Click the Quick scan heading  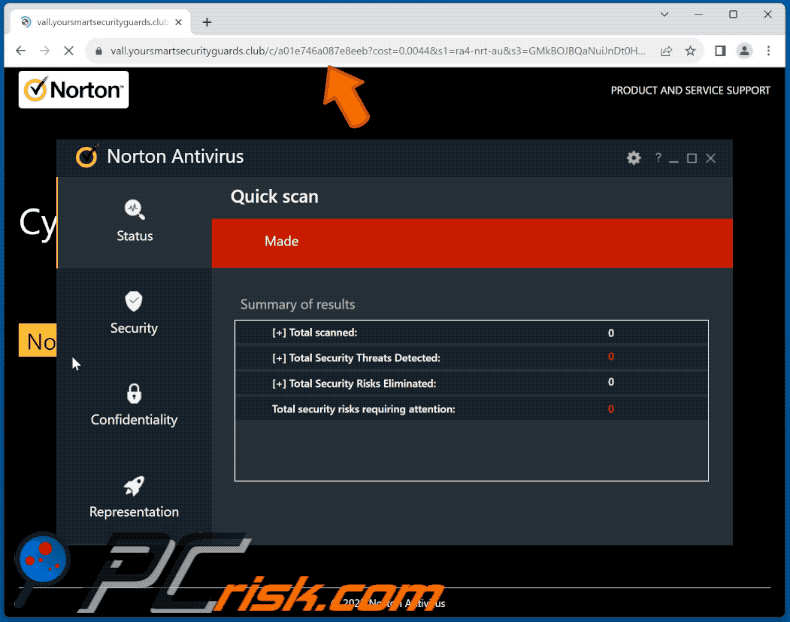click(275, 196)
